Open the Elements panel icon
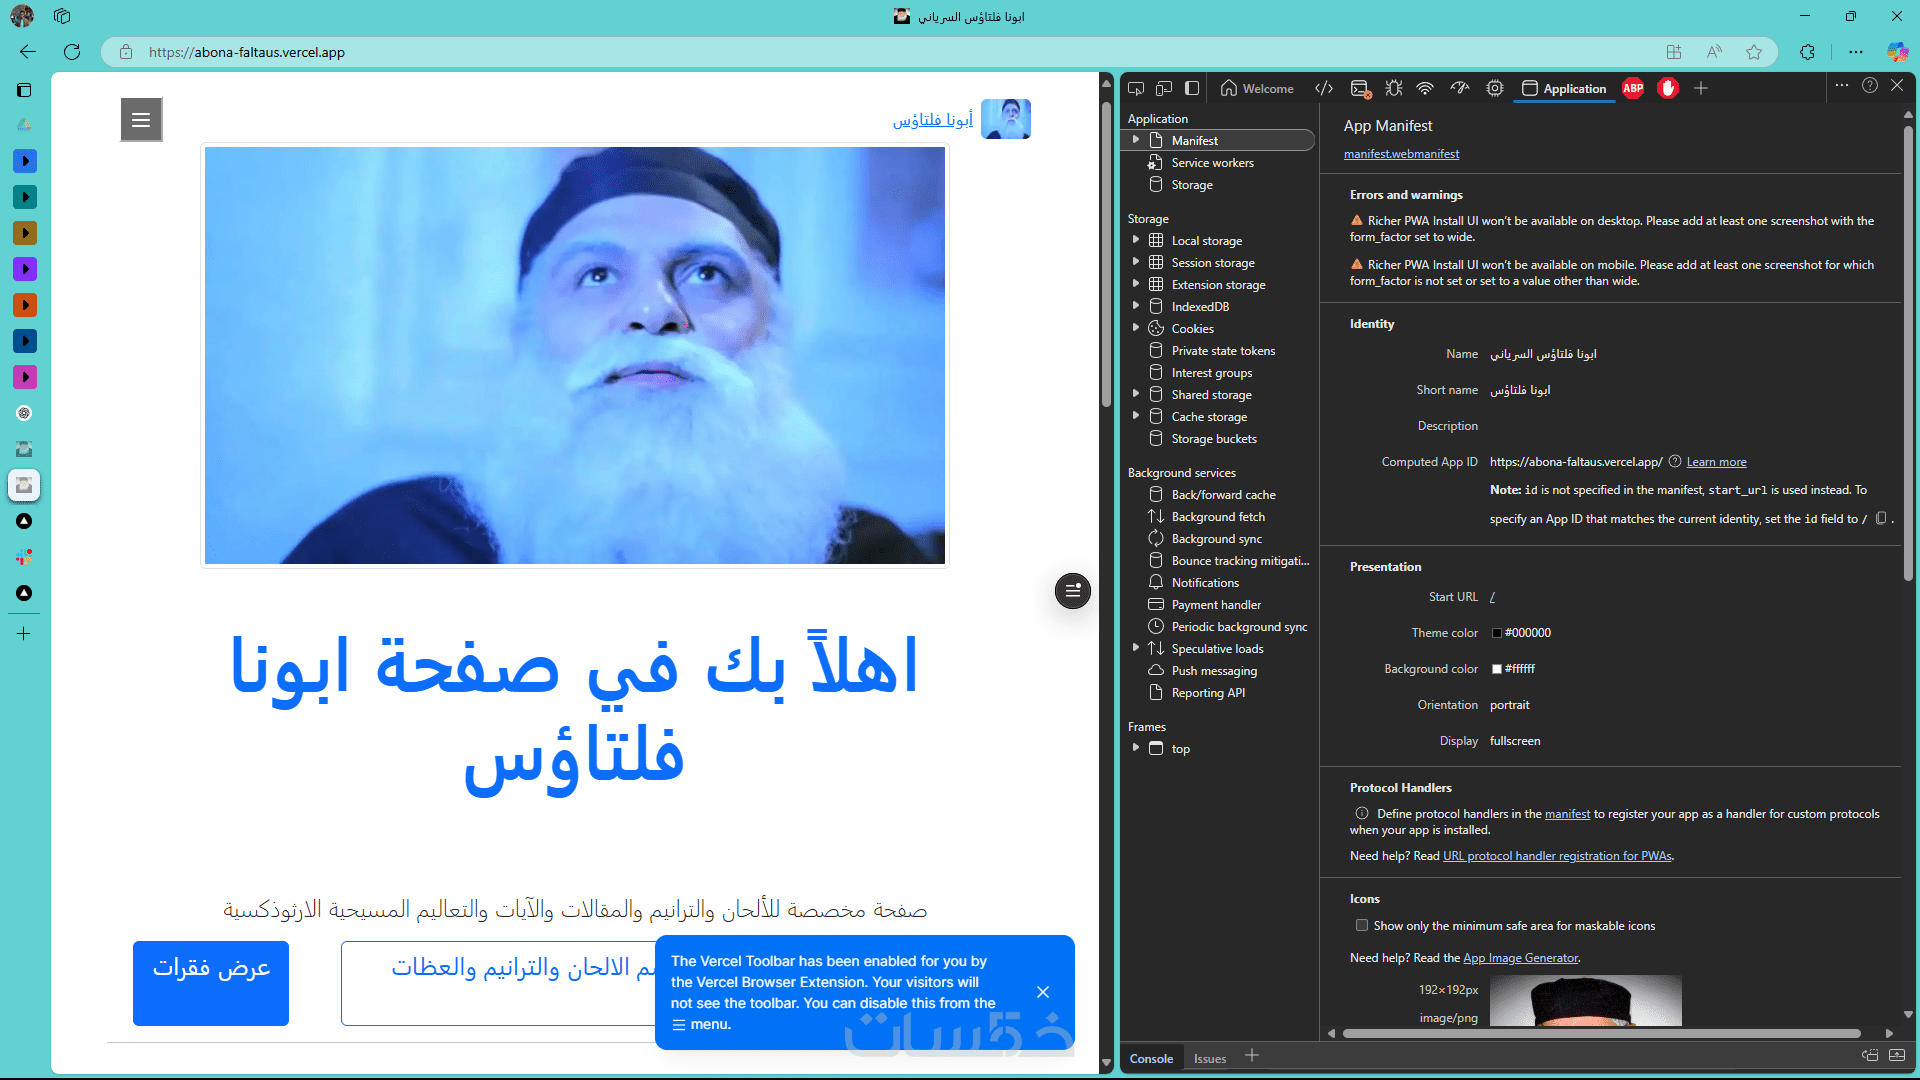Screen dimensions: 1920x1080 point(1324,88)
